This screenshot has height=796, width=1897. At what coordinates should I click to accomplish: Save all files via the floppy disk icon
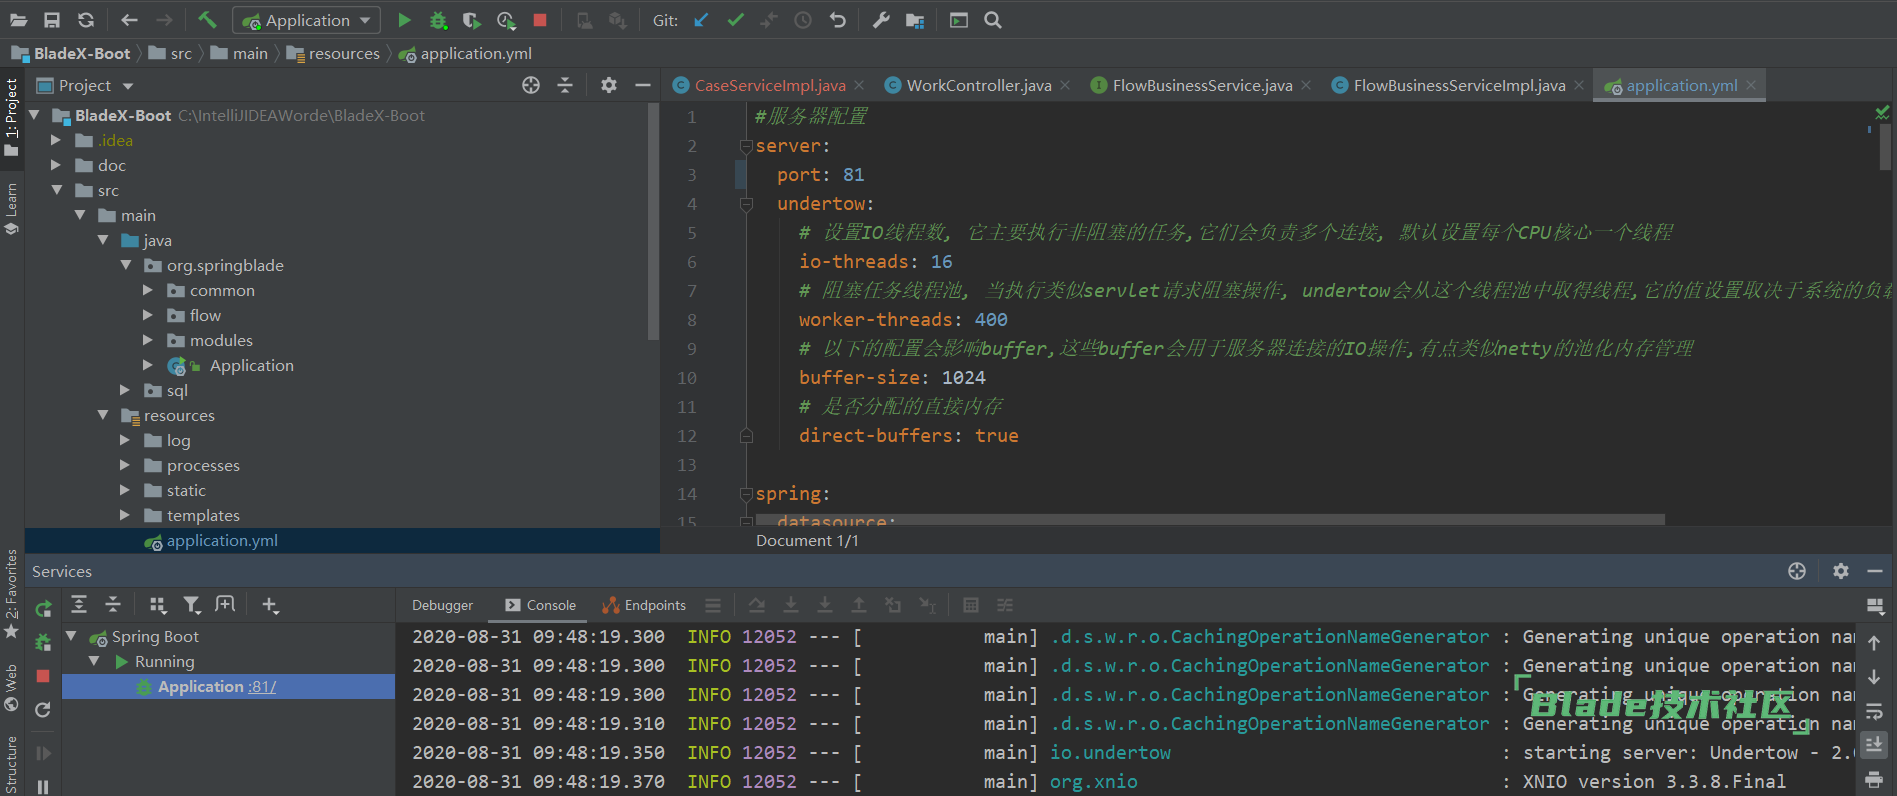(52, 20)
